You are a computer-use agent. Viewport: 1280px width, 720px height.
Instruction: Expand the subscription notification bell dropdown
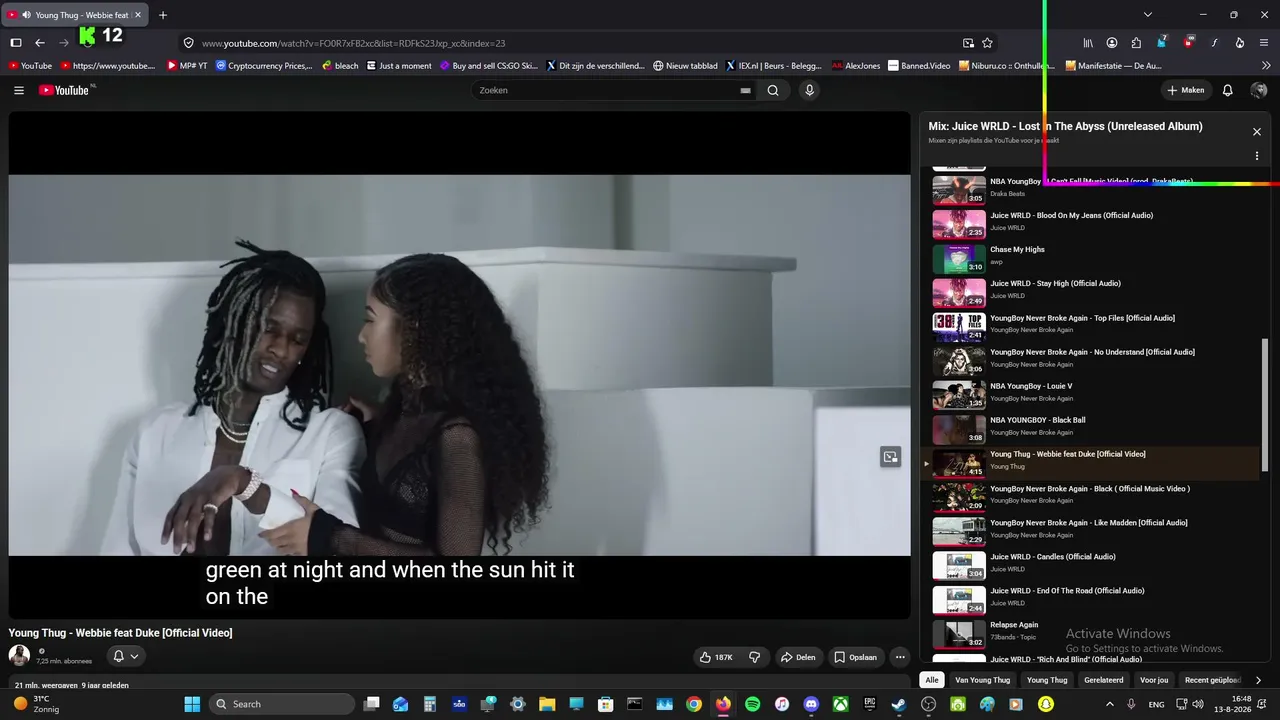coord(125,656)
